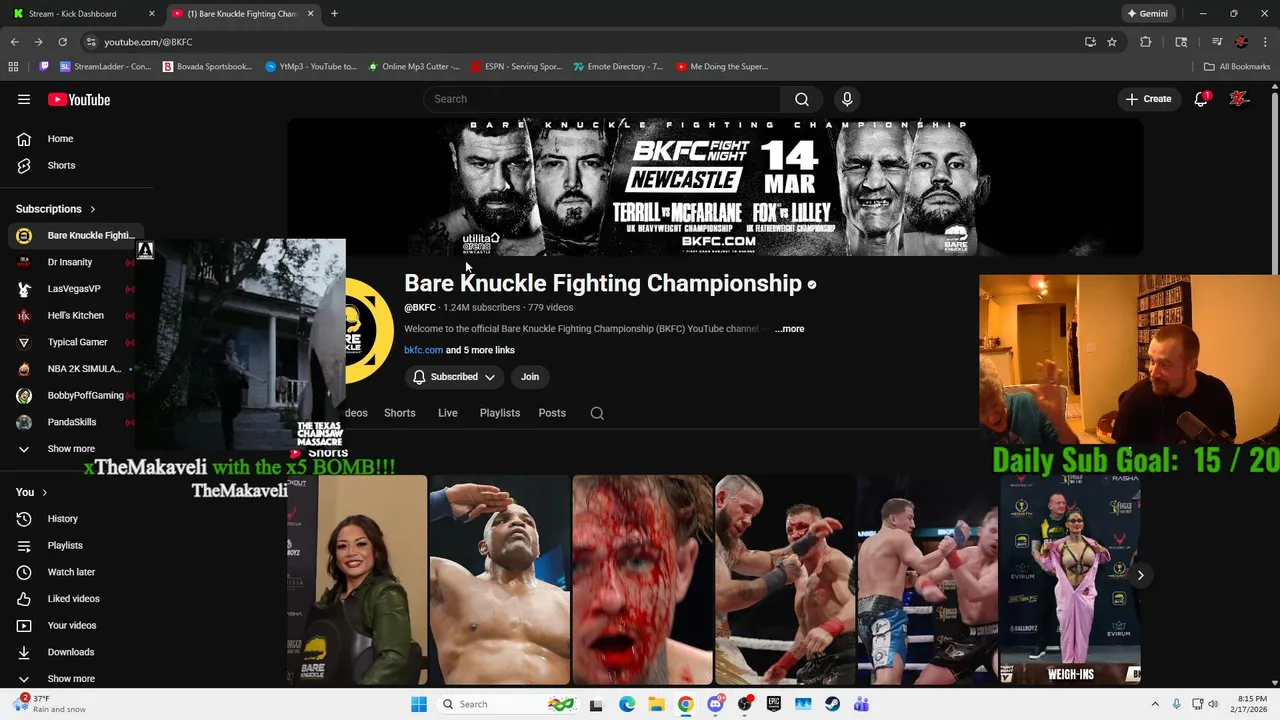Open File Explorer from the taskbar
This screenshot has height=720, width=1280.
pos(656,704)
